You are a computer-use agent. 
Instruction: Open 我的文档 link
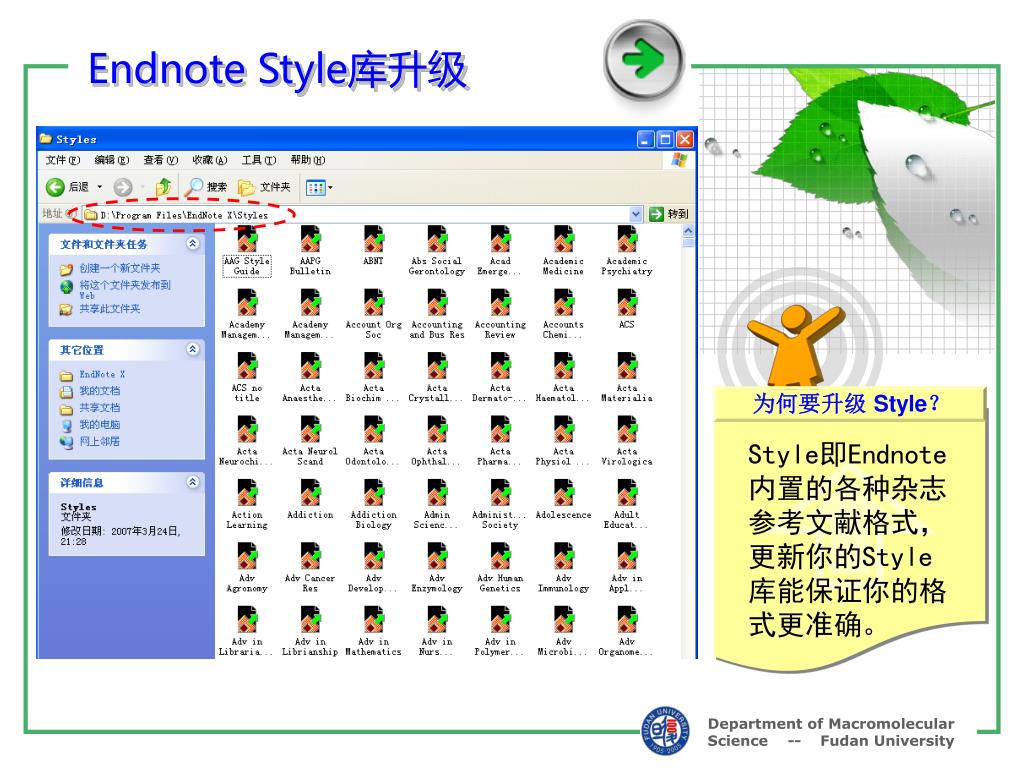[x=99, y=391]
